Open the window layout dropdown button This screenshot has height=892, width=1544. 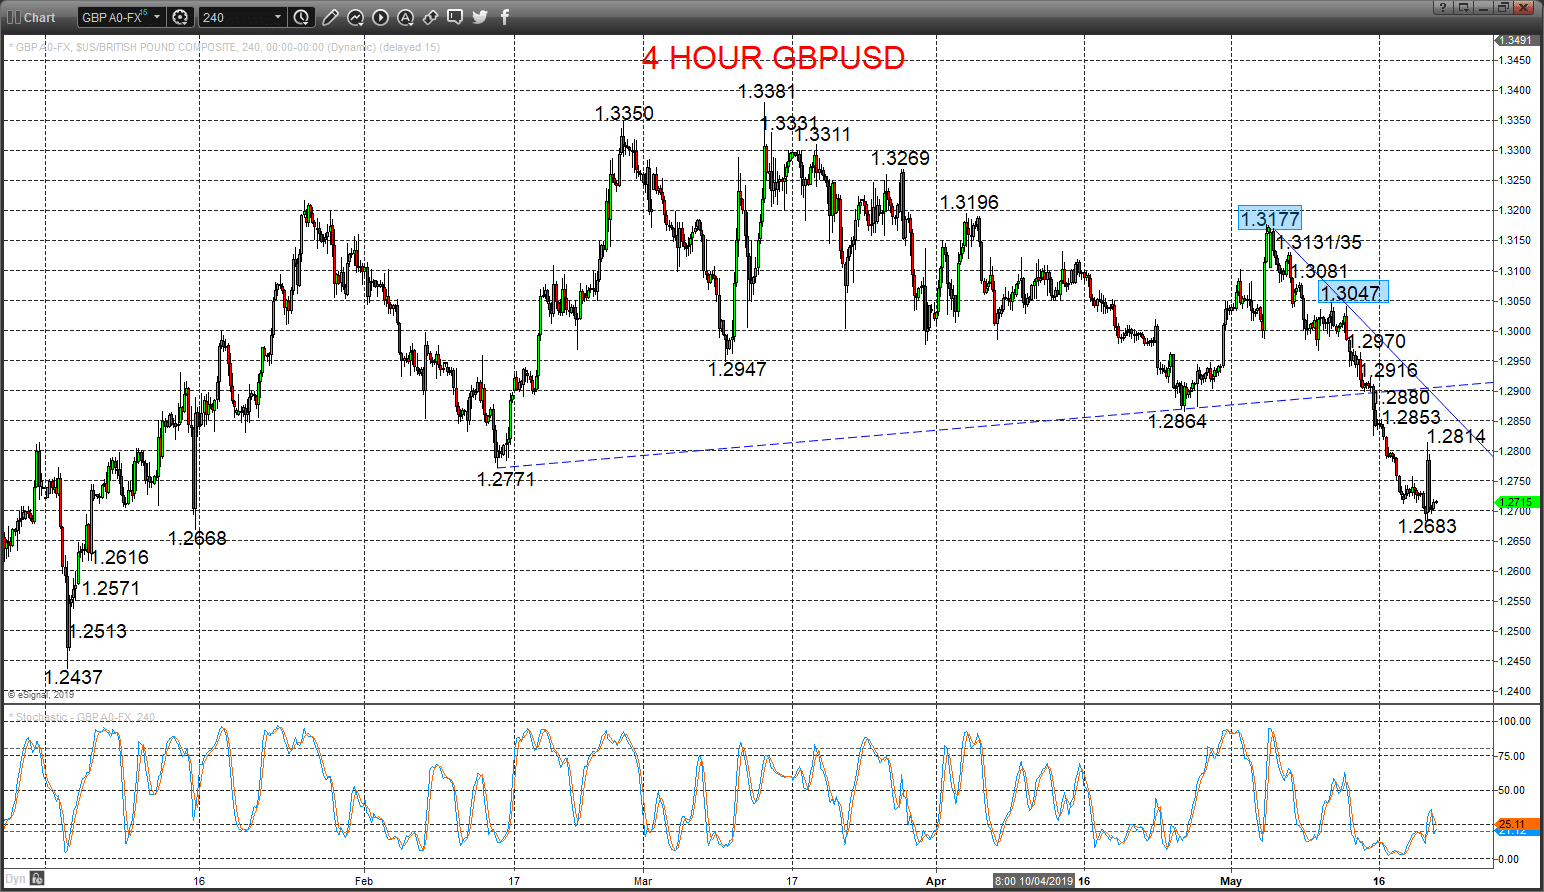point(1463,7)
